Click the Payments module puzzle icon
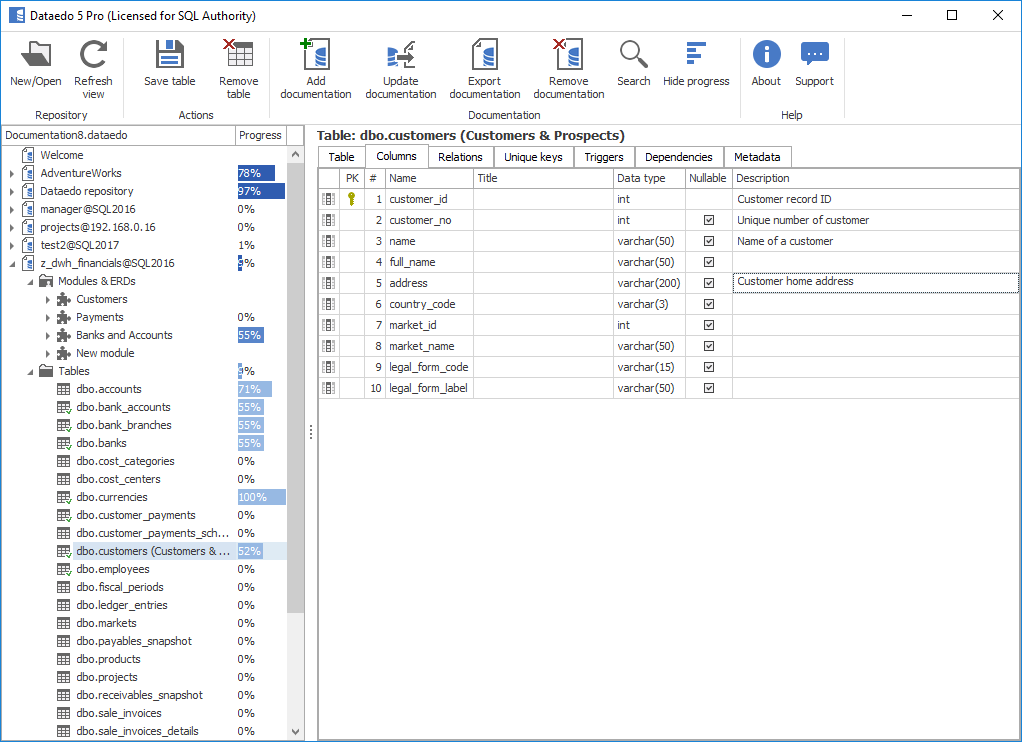1022x742 pixels. [64, 318]
